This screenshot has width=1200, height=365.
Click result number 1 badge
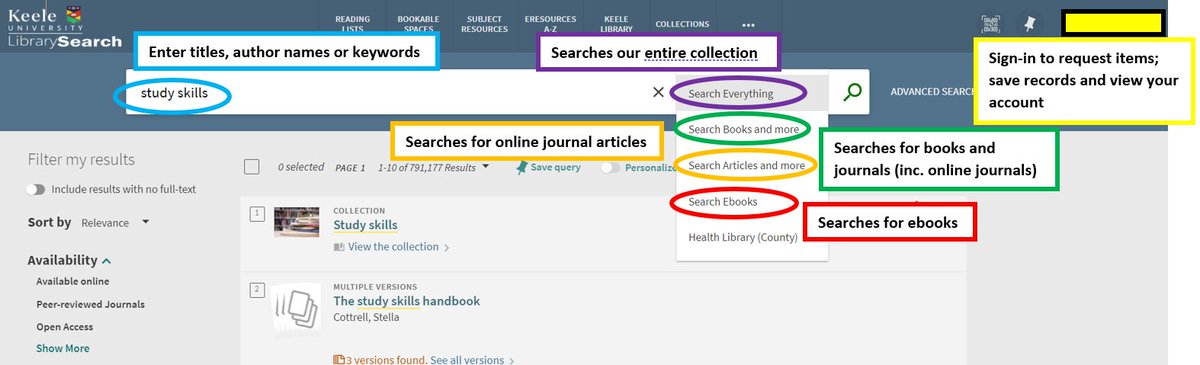257,213
